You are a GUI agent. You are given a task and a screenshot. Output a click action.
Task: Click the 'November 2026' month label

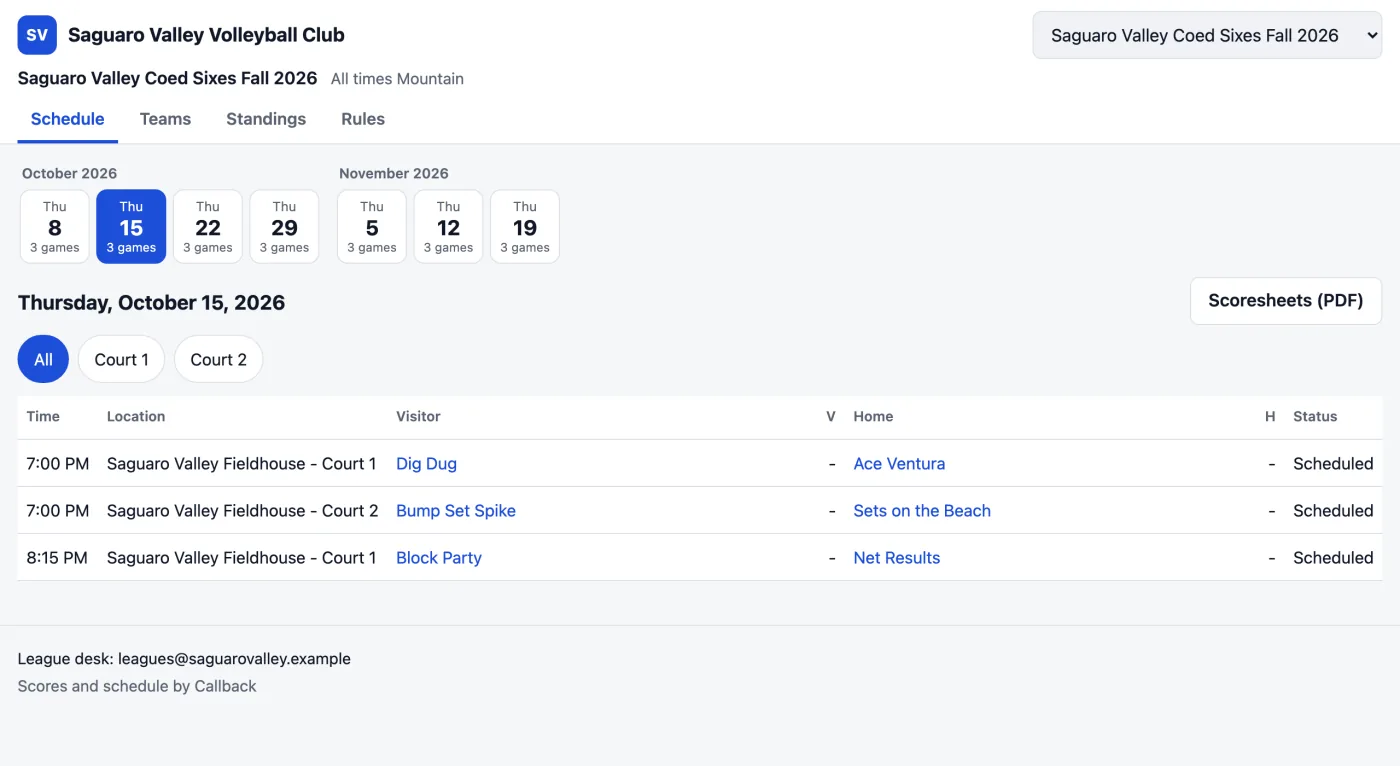[x=394, y=174]
